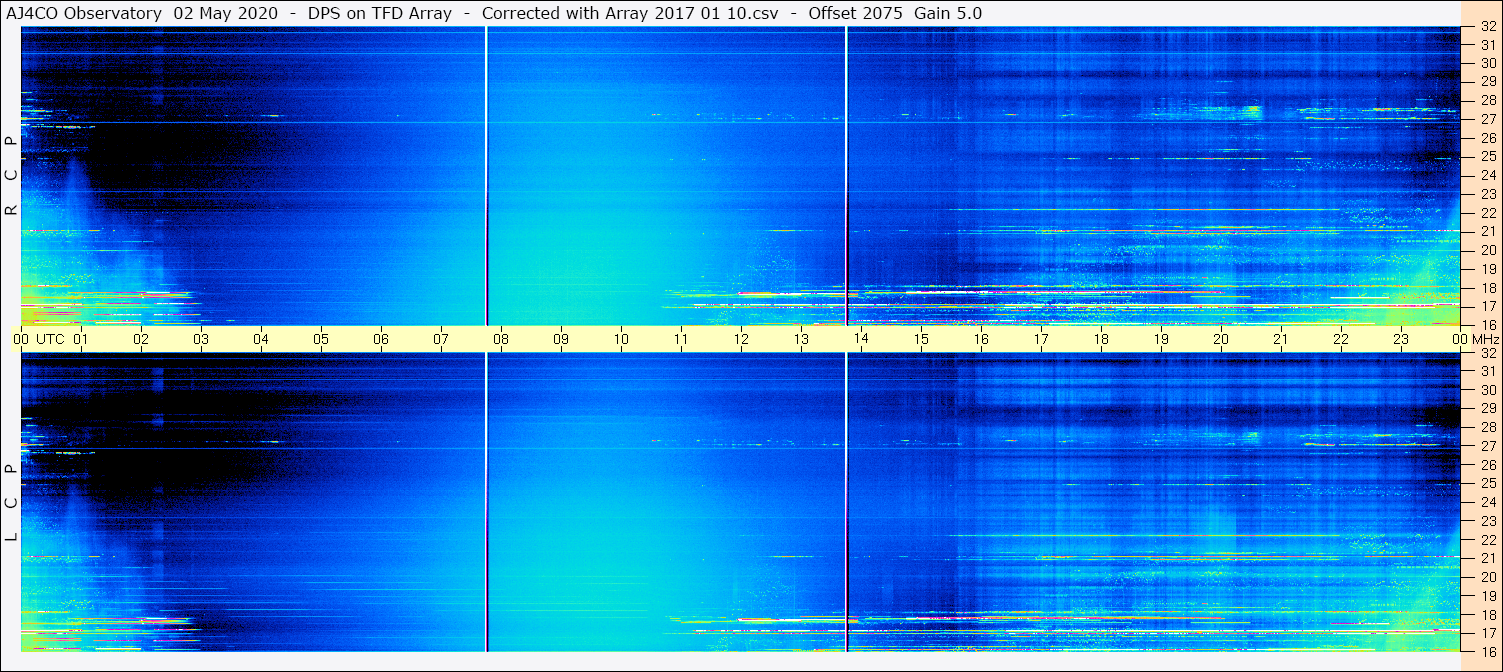
Task: Pick hour label 12 on time axis
Action: (x=741, y=339)
